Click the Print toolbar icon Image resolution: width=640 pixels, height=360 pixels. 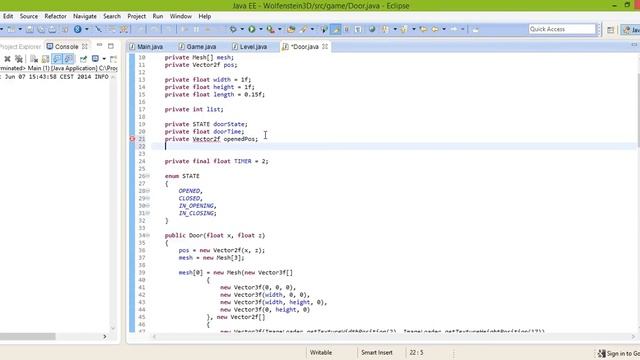pos(53,29)
